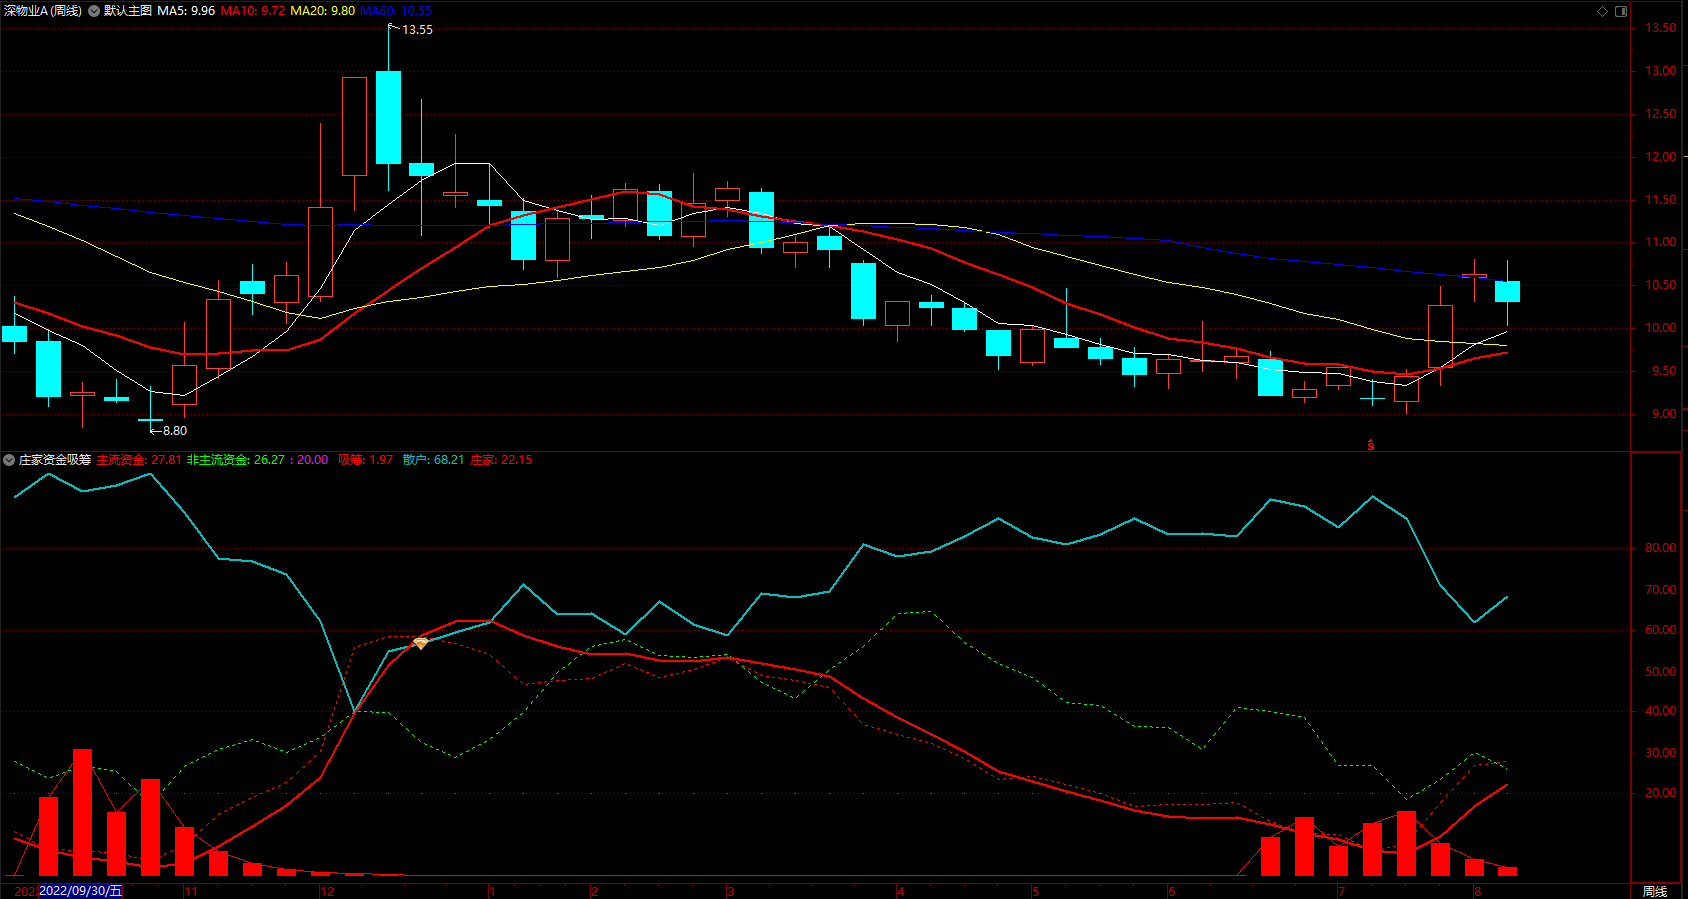Viewport: 1688px width, 899px height.
Task: Click the 9.00 price axis label
Action: (x=1664, y=414)
